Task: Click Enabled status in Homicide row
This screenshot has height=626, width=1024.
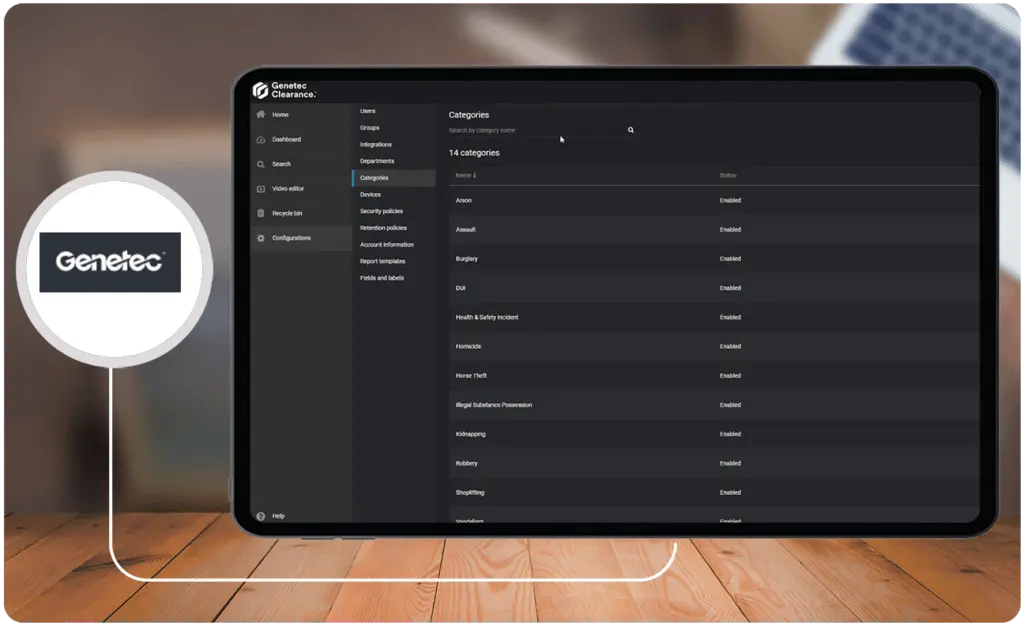Action: (x=730, y=347)
